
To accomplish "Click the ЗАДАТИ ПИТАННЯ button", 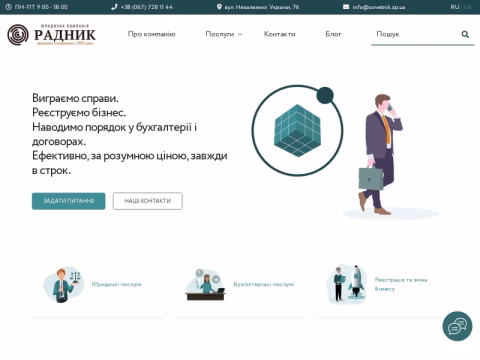I will point(69,201).
